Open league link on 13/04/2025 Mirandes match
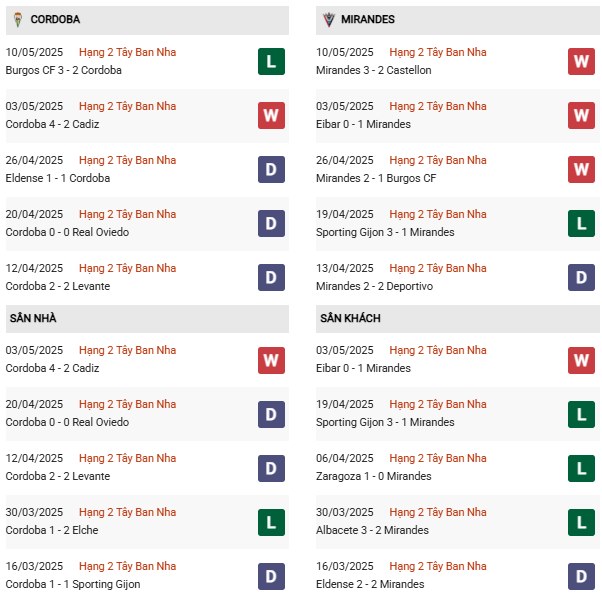 point(438,268)
